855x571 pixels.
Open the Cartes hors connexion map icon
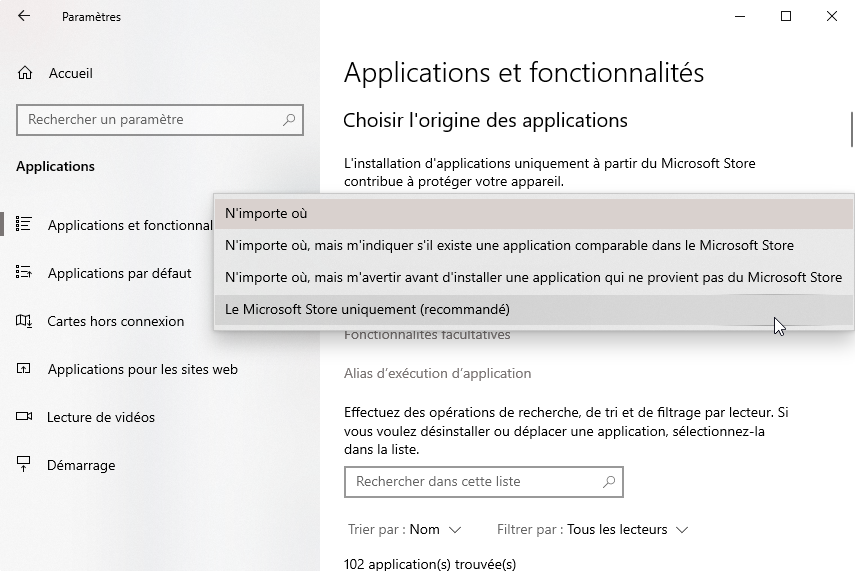[x=25, y=321]
